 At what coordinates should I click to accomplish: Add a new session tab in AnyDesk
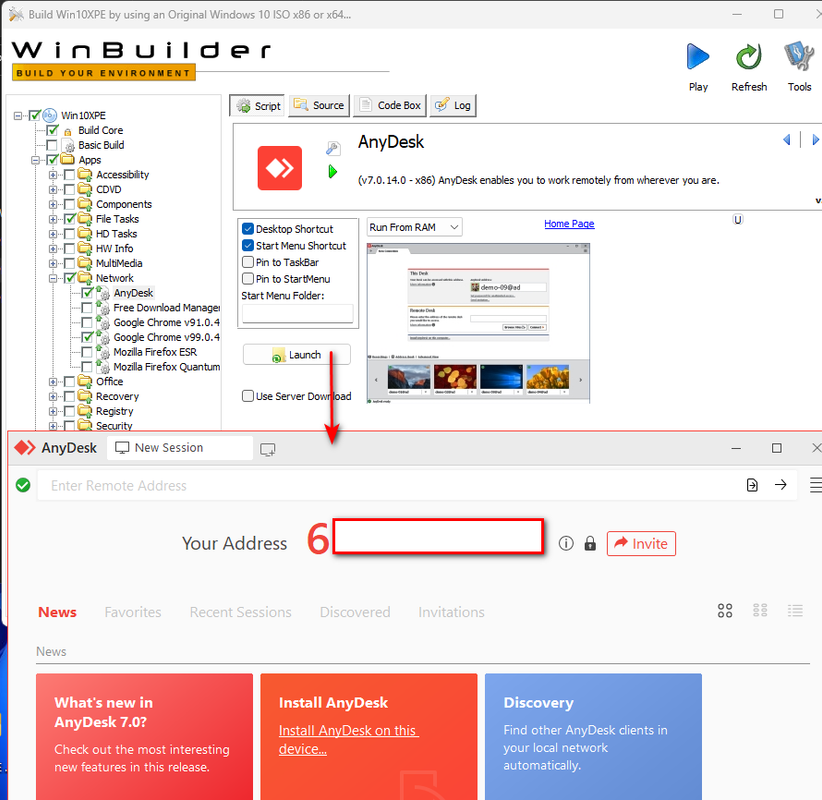(268, 449)
